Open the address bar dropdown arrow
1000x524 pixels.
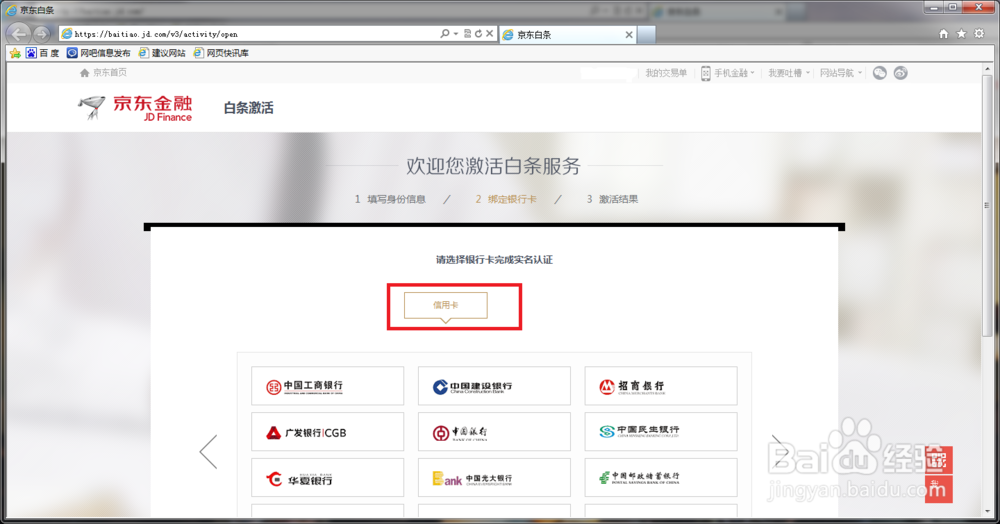tap(456, 34)
